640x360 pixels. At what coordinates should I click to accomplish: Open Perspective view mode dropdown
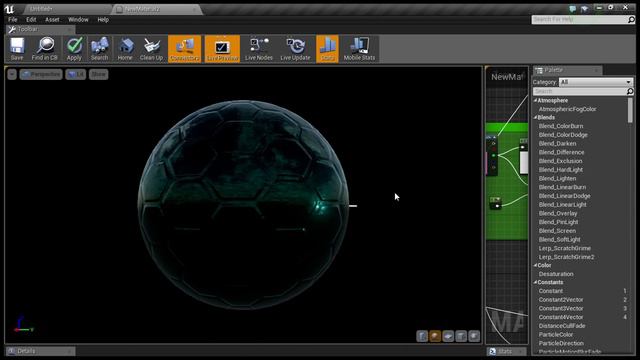41,74
